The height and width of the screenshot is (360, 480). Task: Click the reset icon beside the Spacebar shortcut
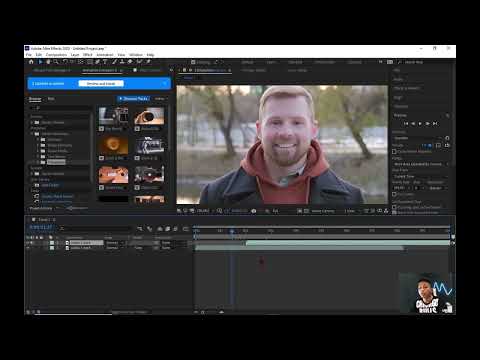coord(447,138)
